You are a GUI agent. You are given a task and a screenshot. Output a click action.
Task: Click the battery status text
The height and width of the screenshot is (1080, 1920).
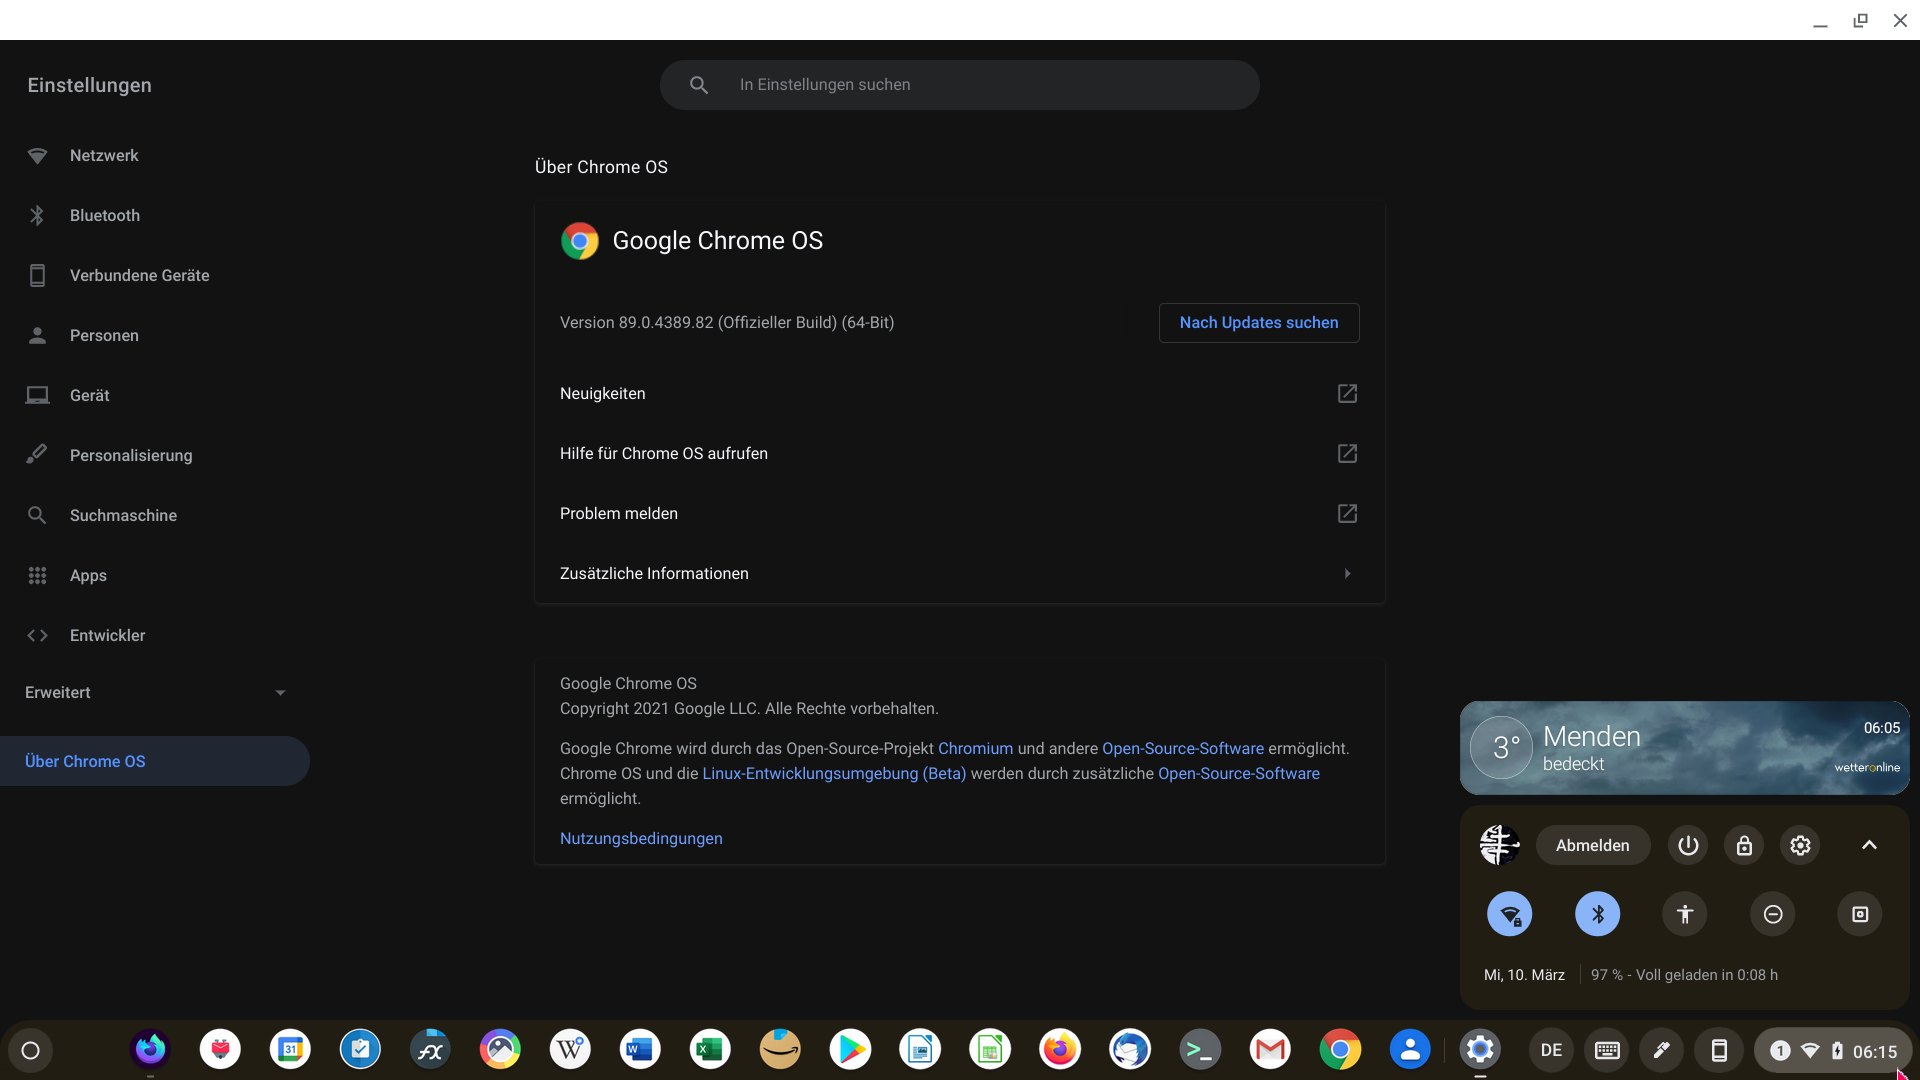pos(1684,975)
